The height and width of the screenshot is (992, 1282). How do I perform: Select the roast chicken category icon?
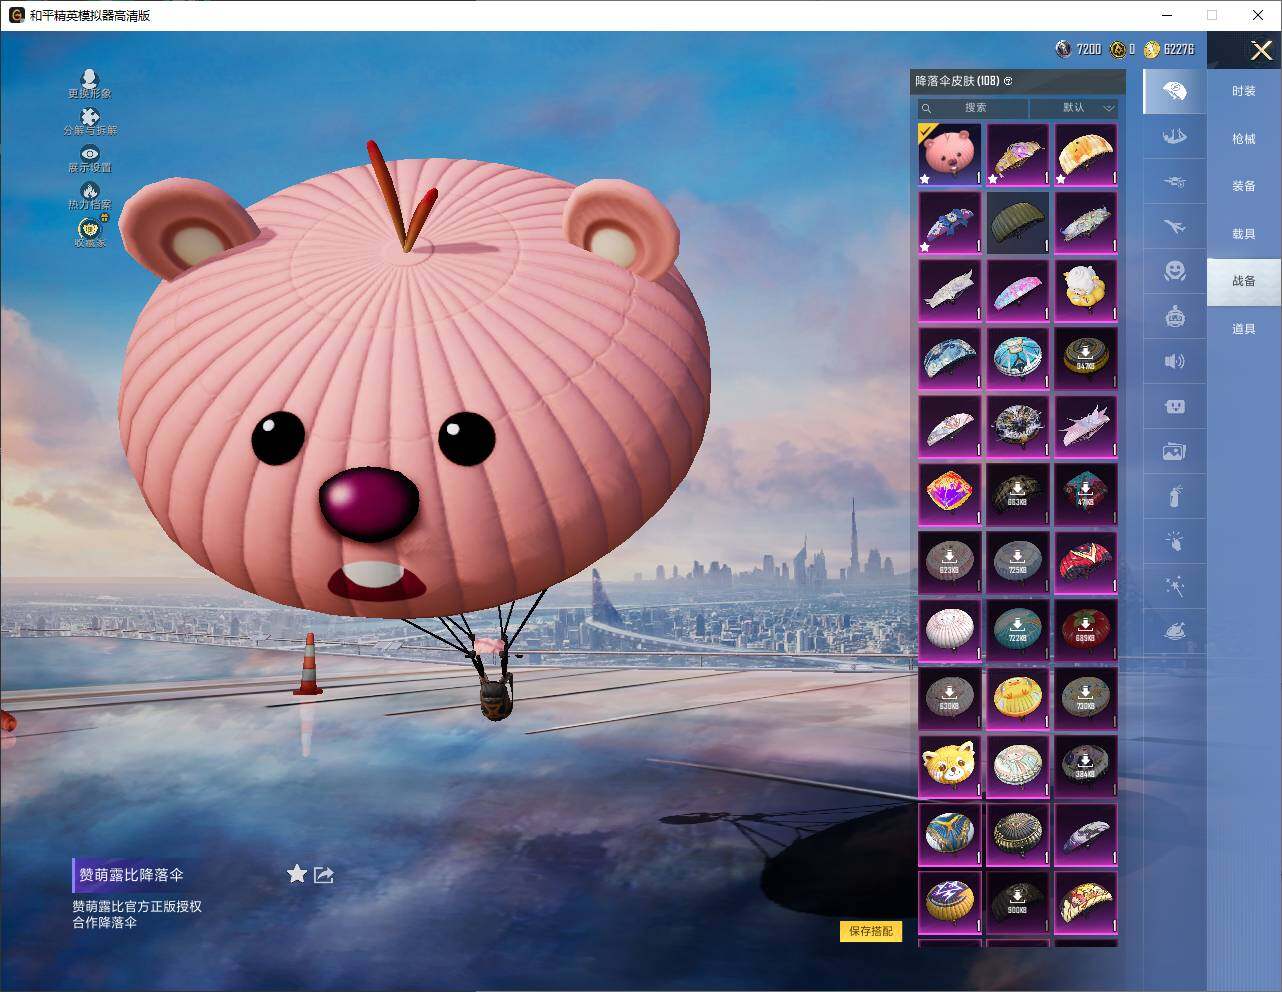(1174, 631)
